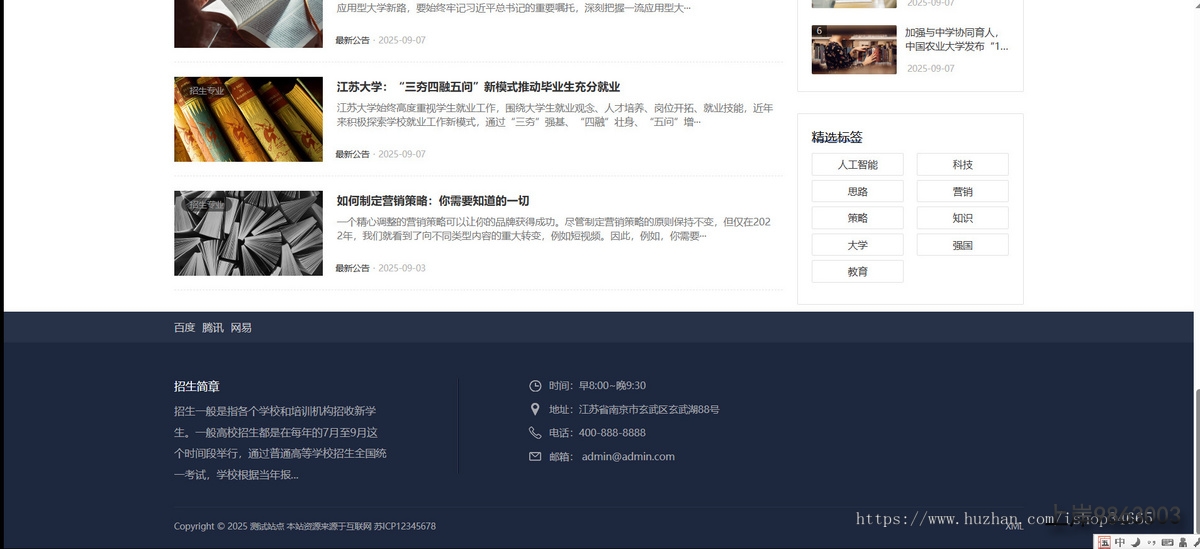Open the 网易 footer link

[x=241, y=328]
